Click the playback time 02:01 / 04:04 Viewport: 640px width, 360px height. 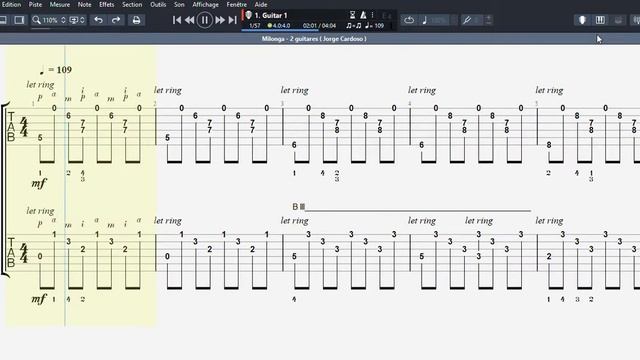[319, 26]
